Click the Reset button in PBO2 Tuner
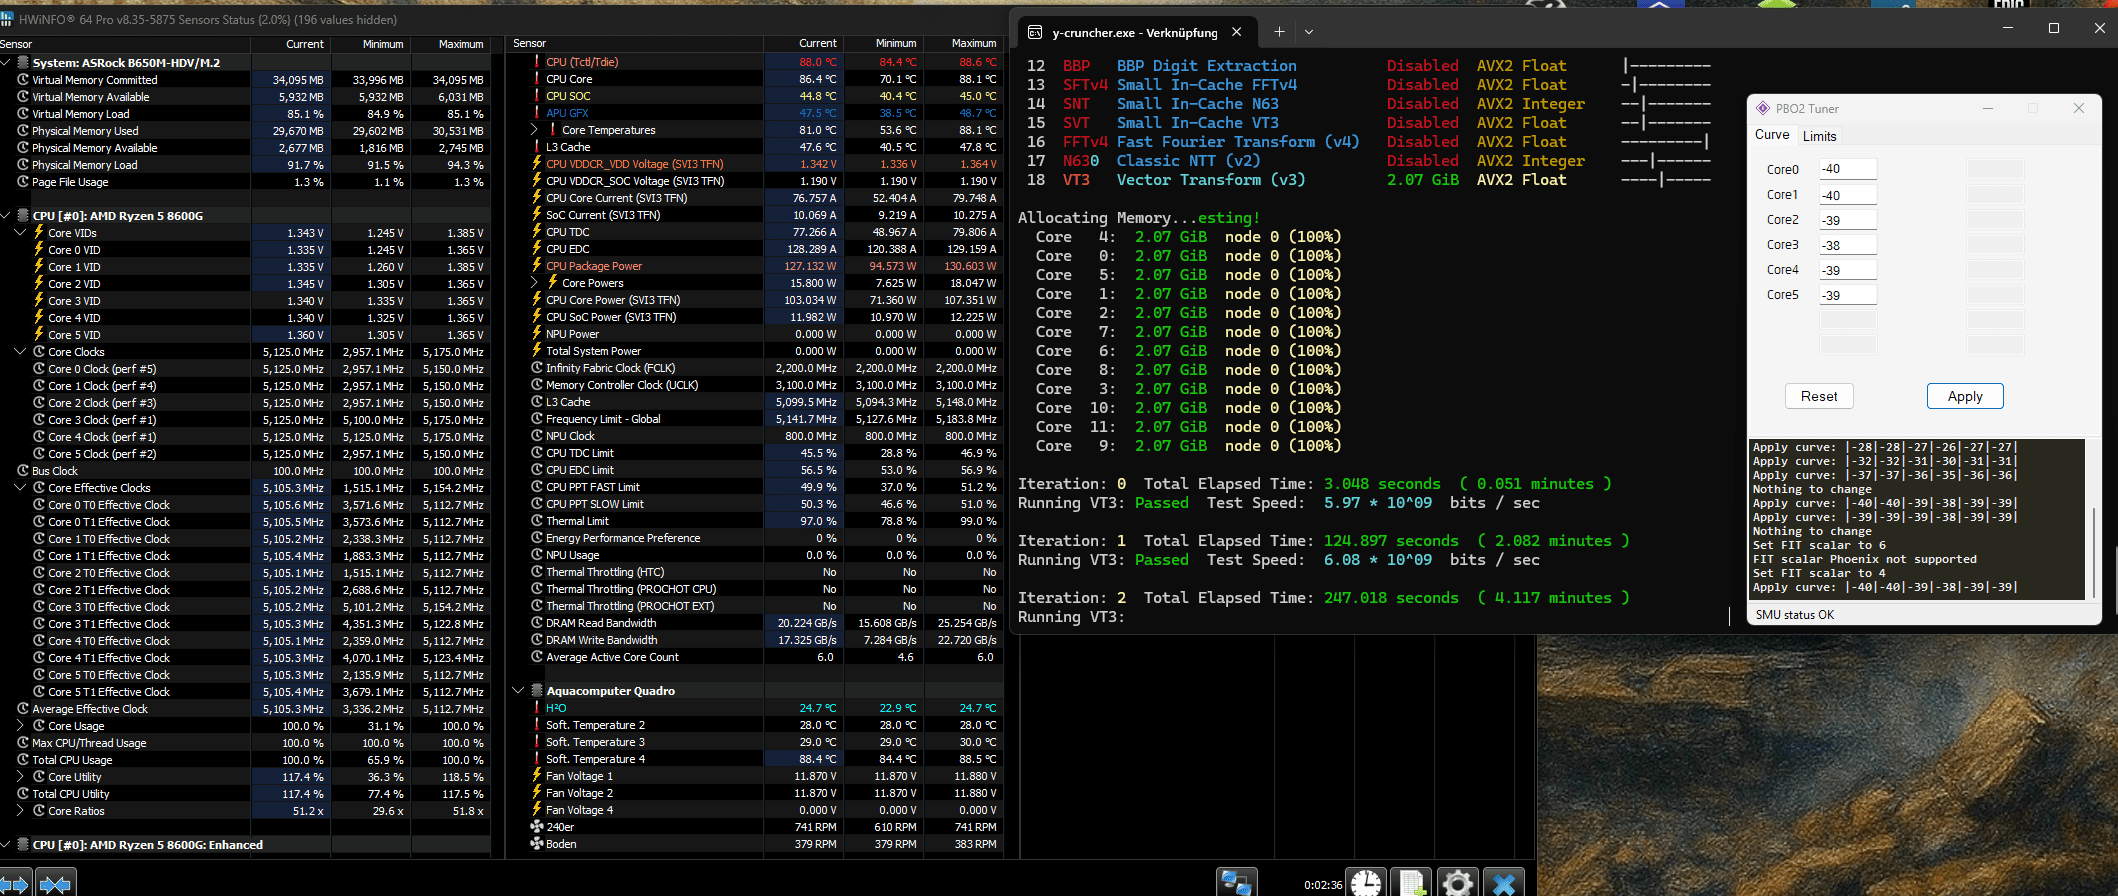 point(1819,396)
